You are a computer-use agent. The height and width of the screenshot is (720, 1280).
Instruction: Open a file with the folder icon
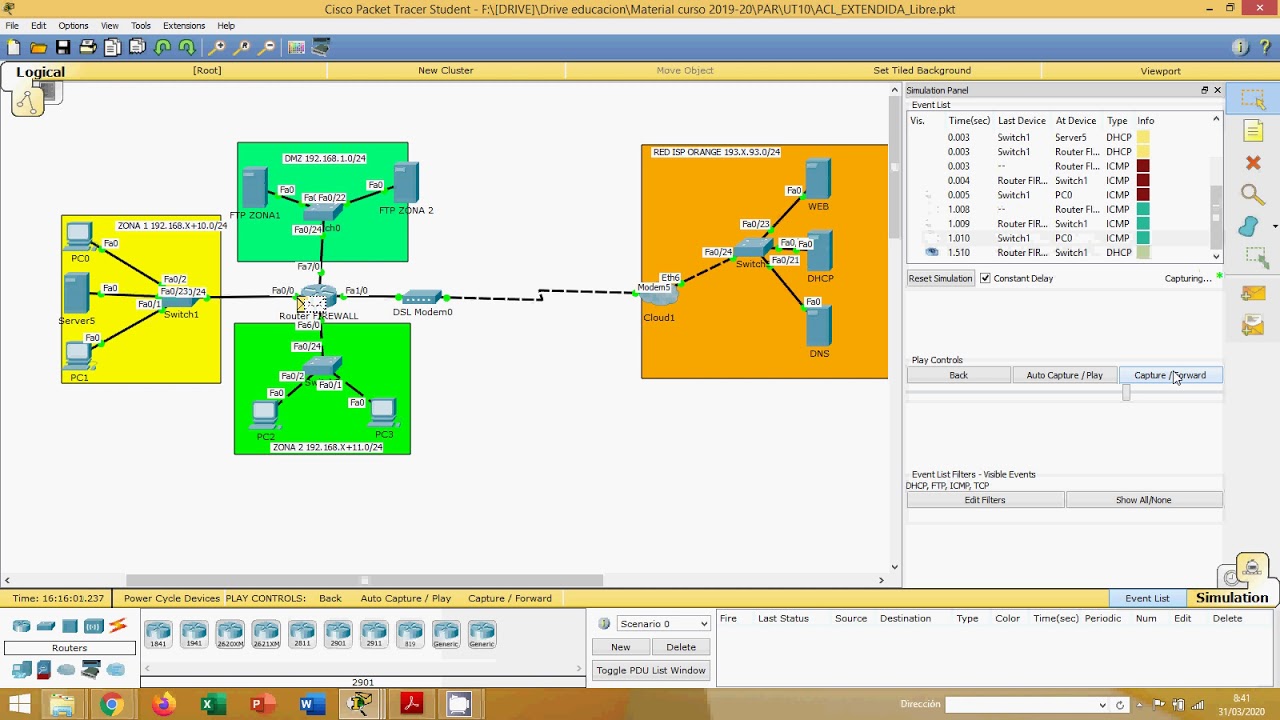[38, 47]
